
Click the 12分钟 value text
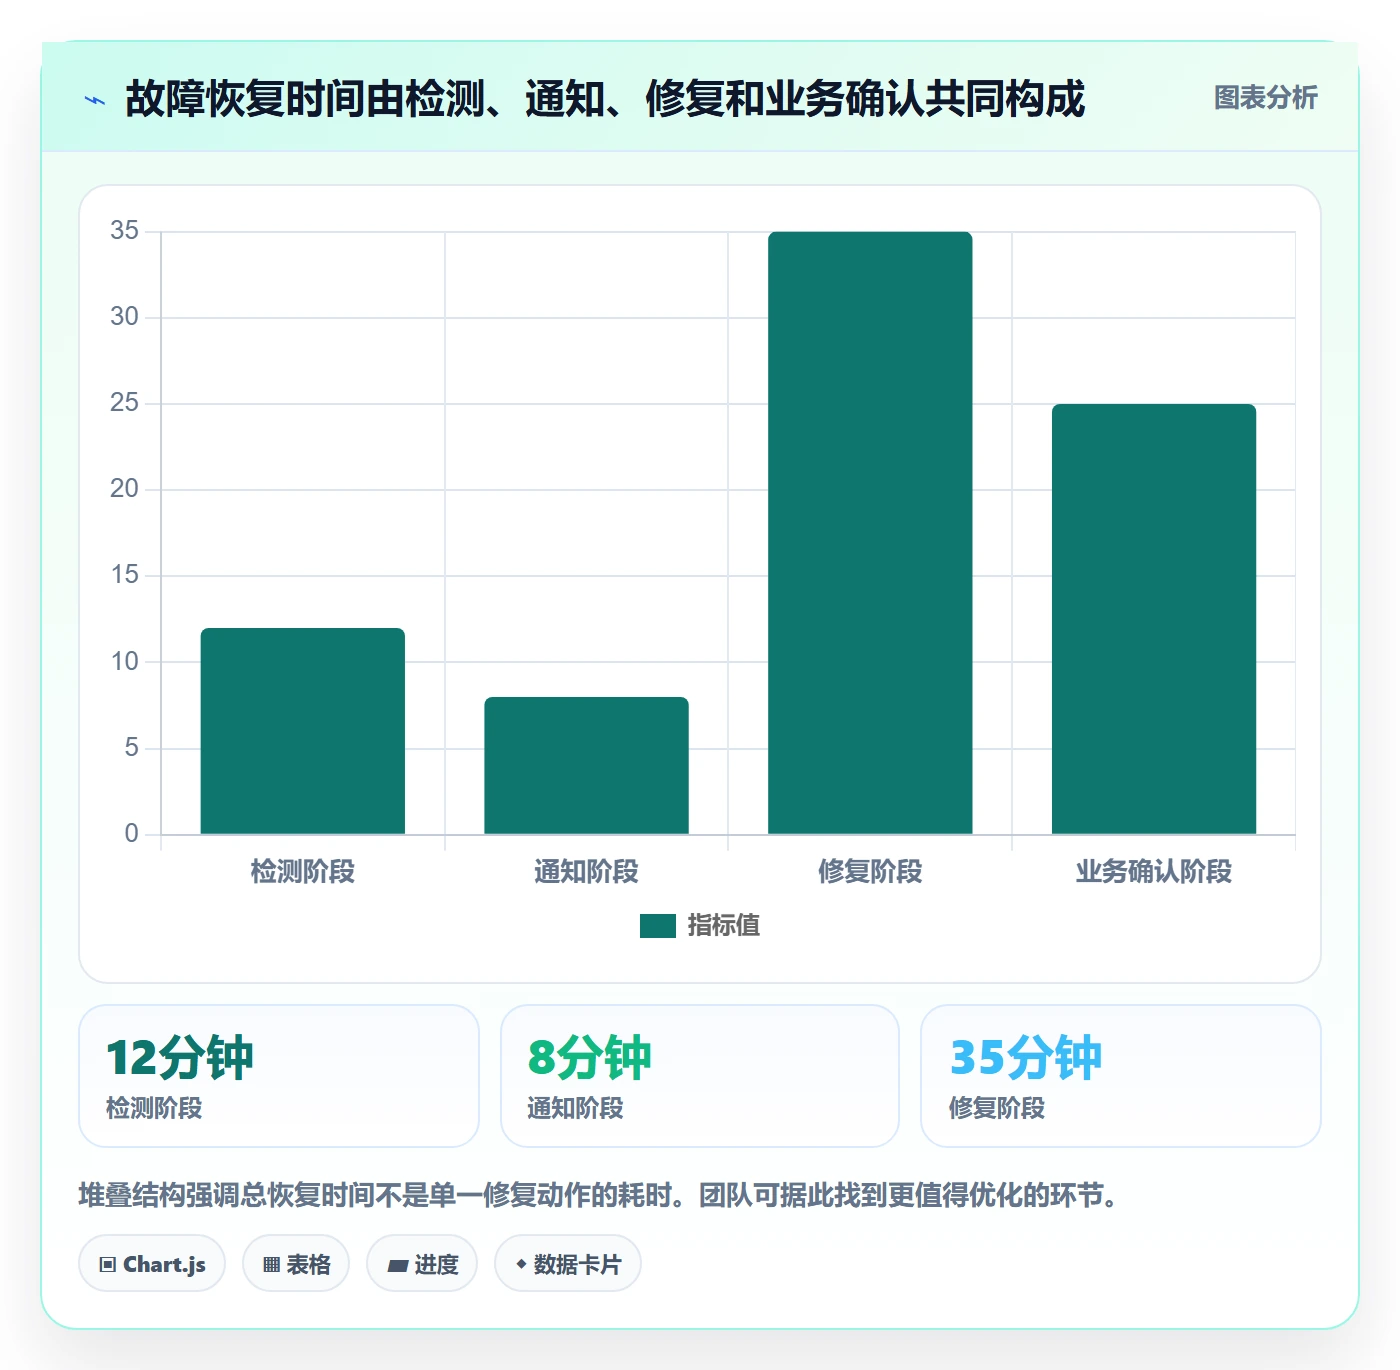pos(180,1058)
